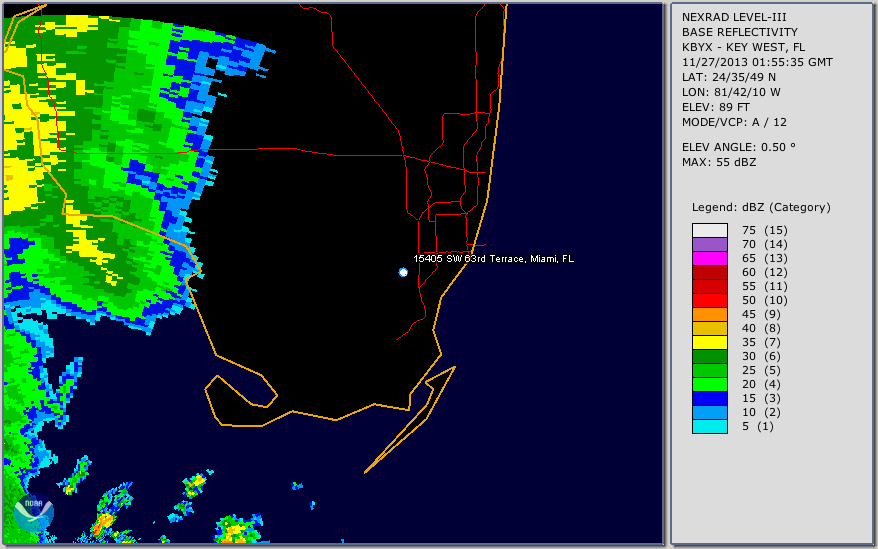878x549 pixels.
Task: Click the legend label 70 (14)
Action: (x=765, y=244)
